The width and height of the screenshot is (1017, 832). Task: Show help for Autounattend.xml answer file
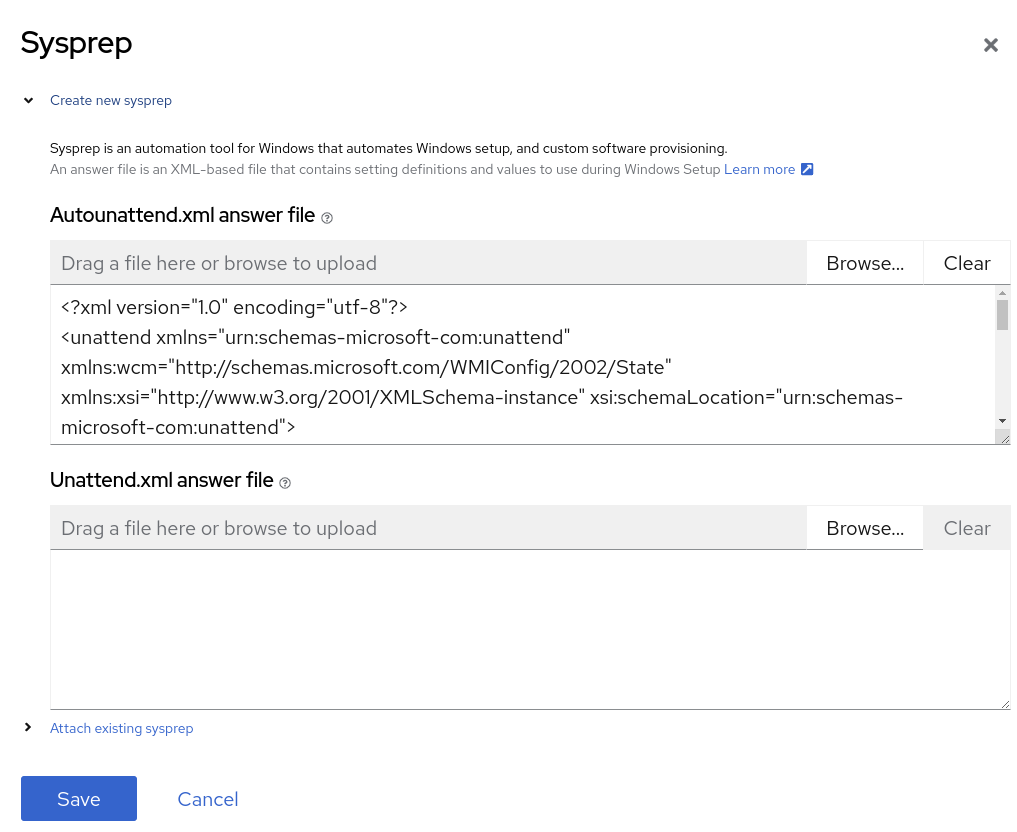click(x=327, y=217)
